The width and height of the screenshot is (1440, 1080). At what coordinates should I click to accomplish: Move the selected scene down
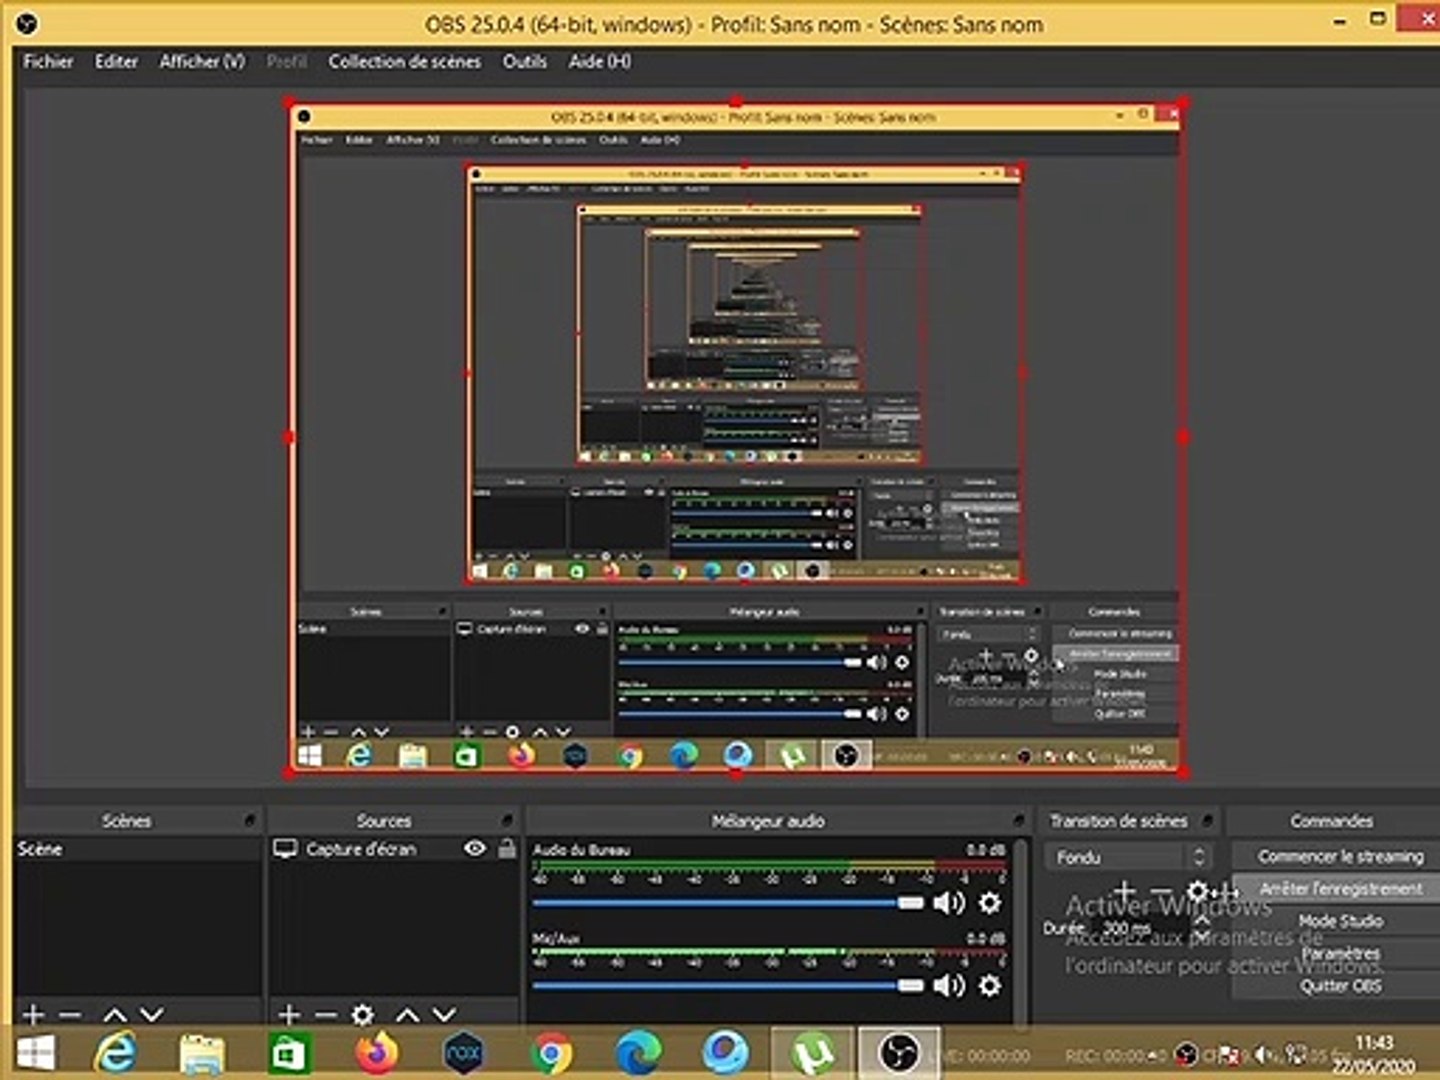point(151,1015)
